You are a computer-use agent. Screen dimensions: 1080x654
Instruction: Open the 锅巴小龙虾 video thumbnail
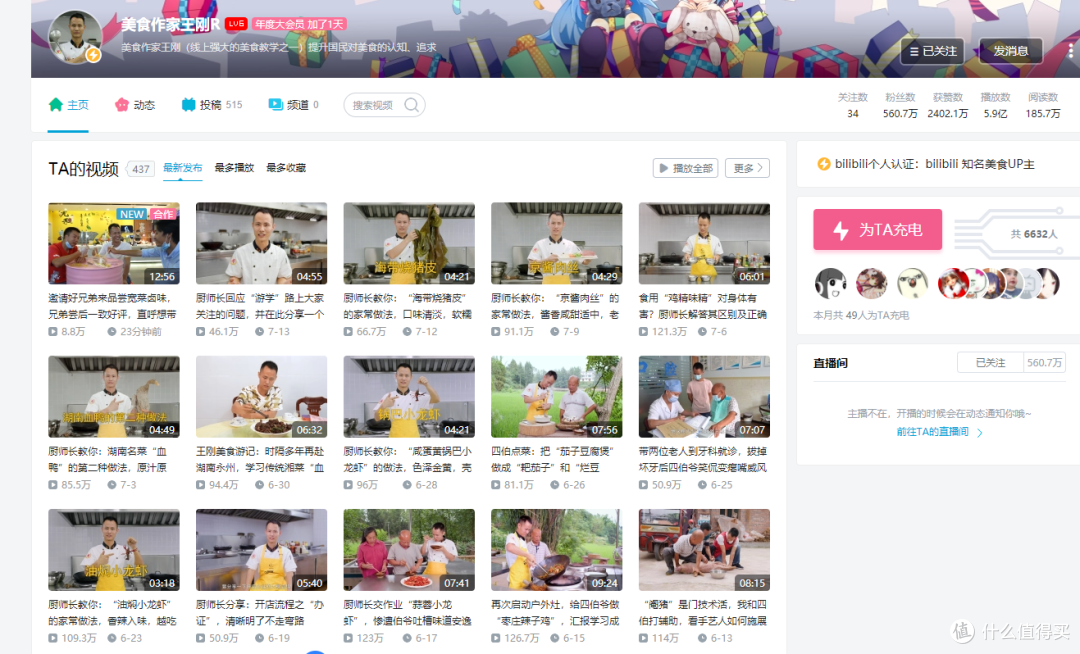pyautogui.click(x=409, y=397)
